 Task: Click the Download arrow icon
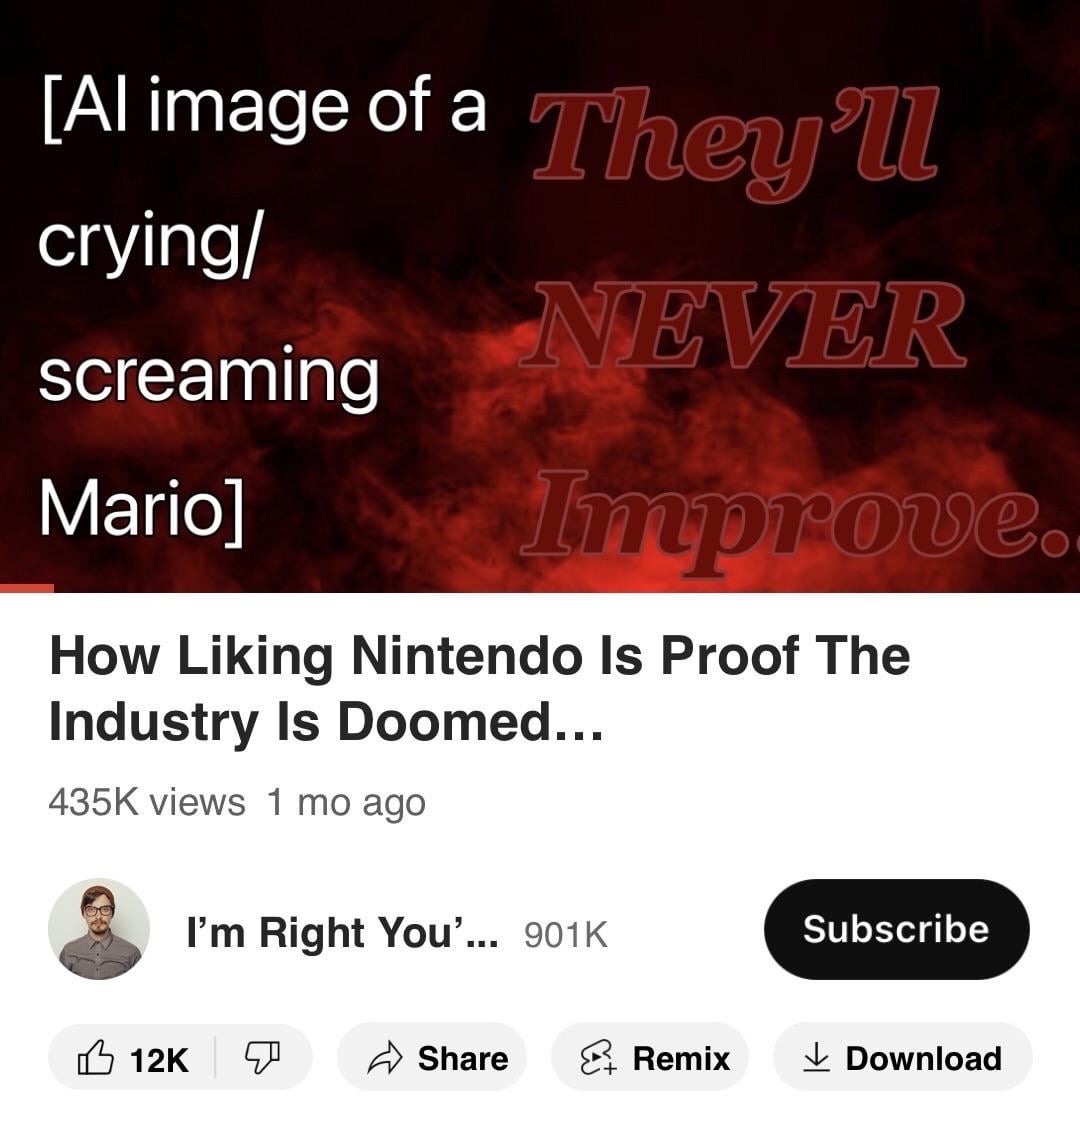[816, 1058]
